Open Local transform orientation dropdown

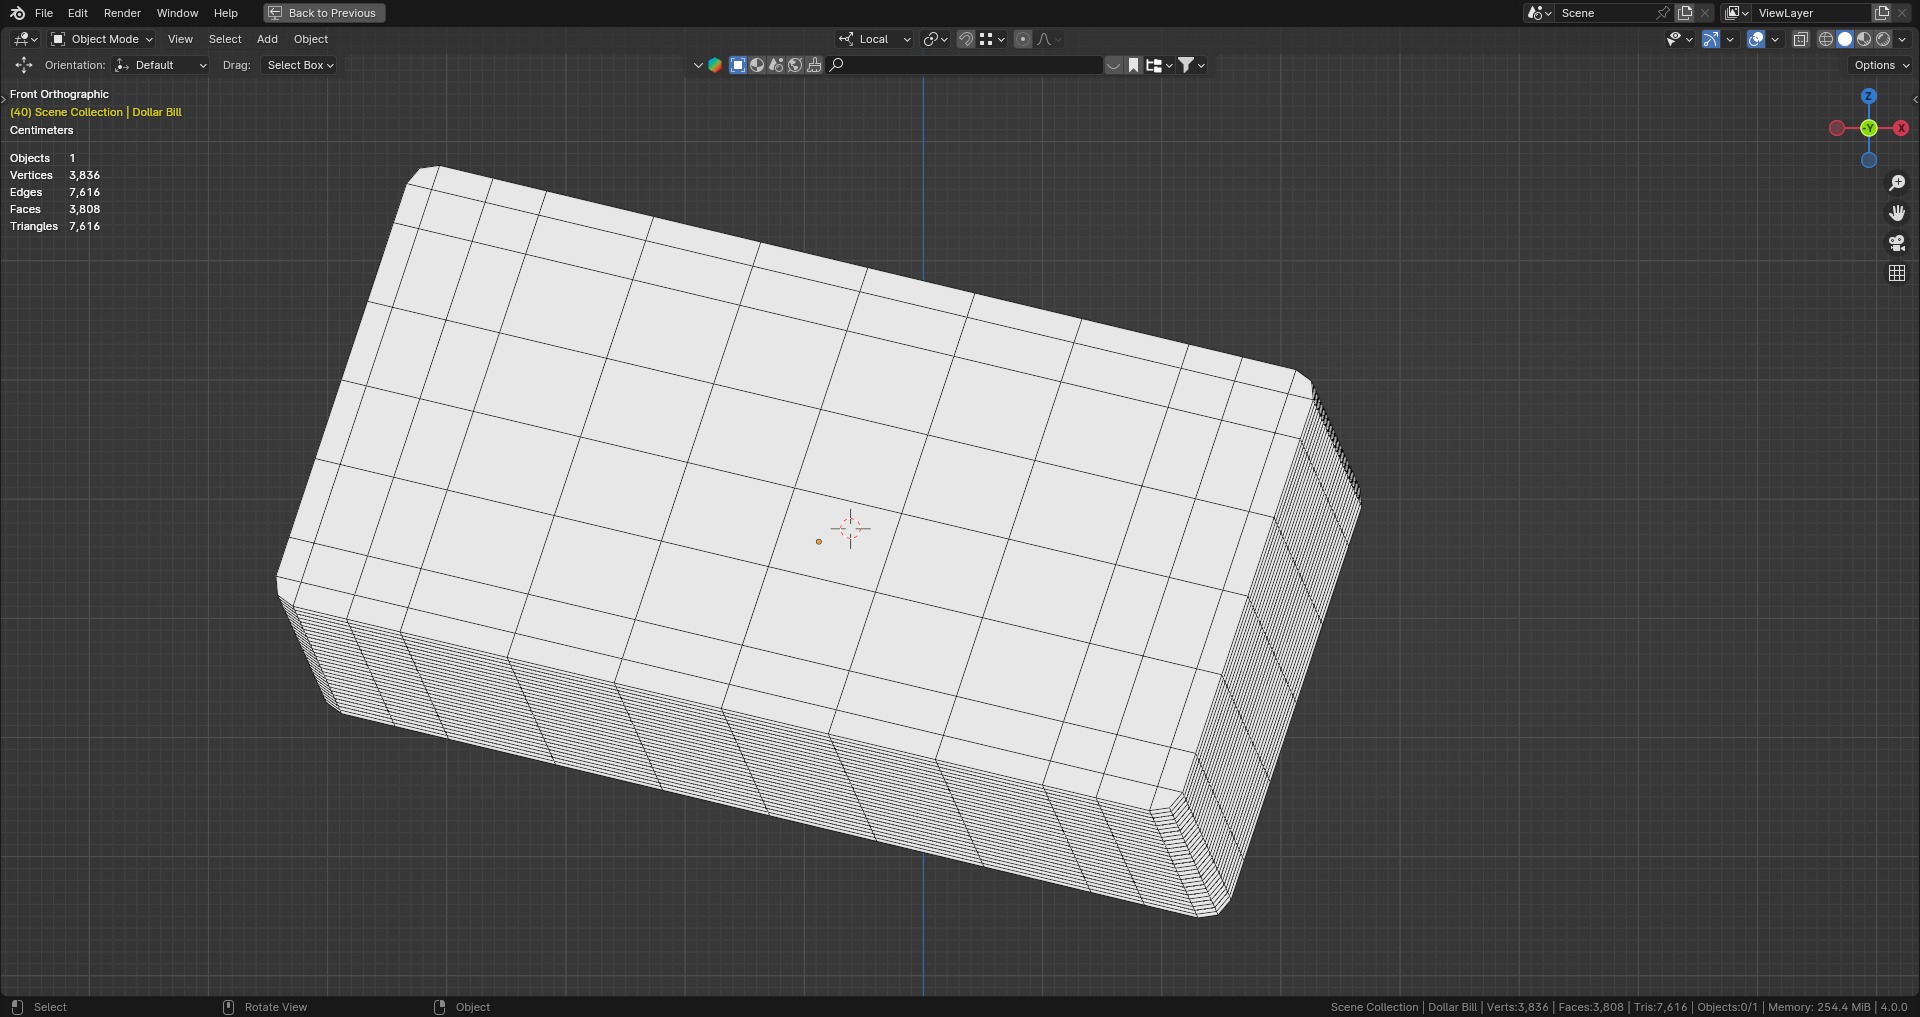(x=875, y=39)
